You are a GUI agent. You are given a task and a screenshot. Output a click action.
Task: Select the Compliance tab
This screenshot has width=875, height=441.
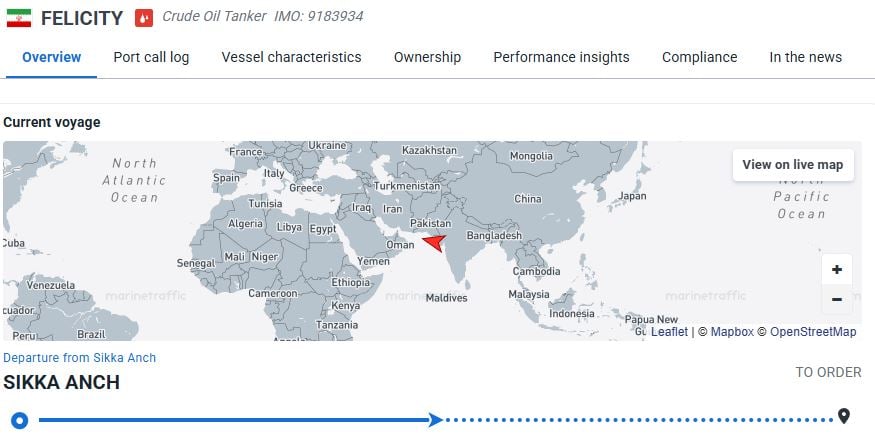pyautogui.click(x=699, y=57)
